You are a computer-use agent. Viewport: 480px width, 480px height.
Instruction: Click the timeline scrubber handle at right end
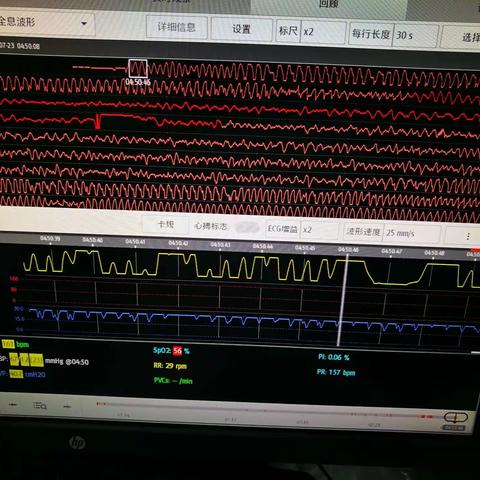pyautogui.click(x=456, y=417)
